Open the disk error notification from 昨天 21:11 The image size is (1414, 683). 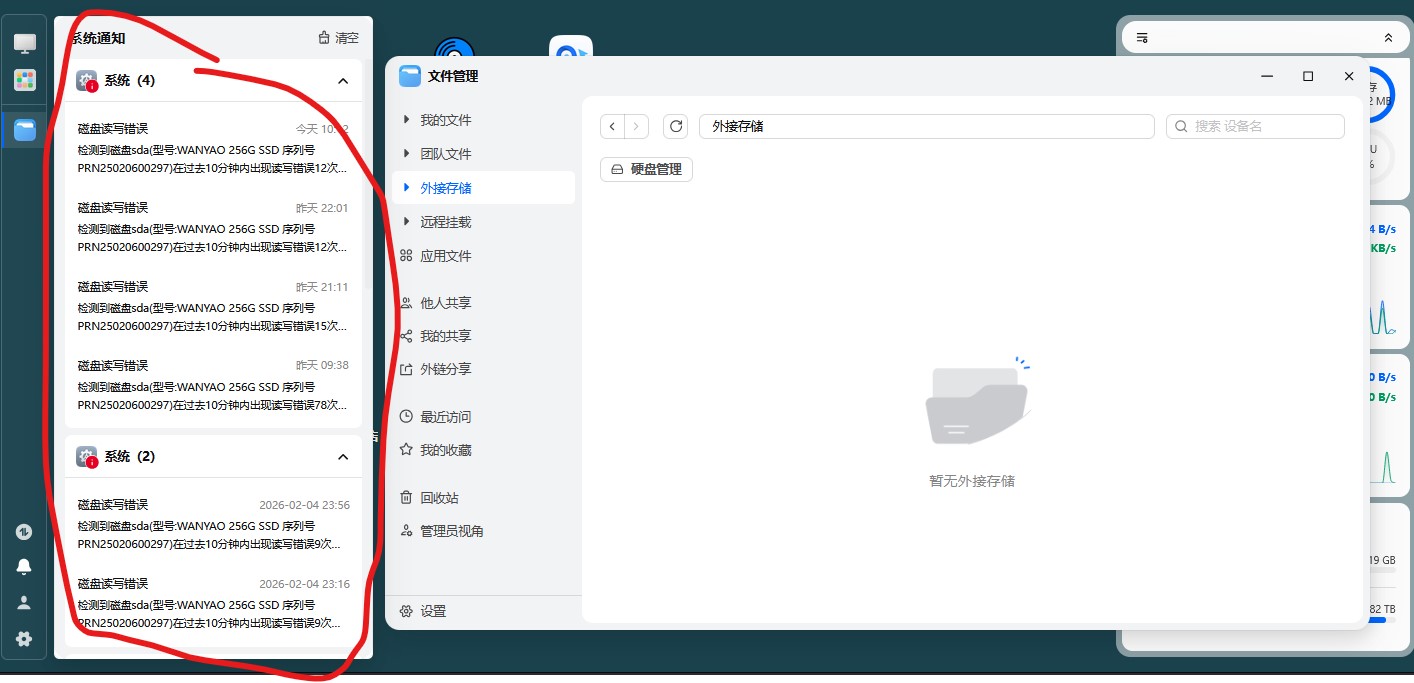[213, 306]
